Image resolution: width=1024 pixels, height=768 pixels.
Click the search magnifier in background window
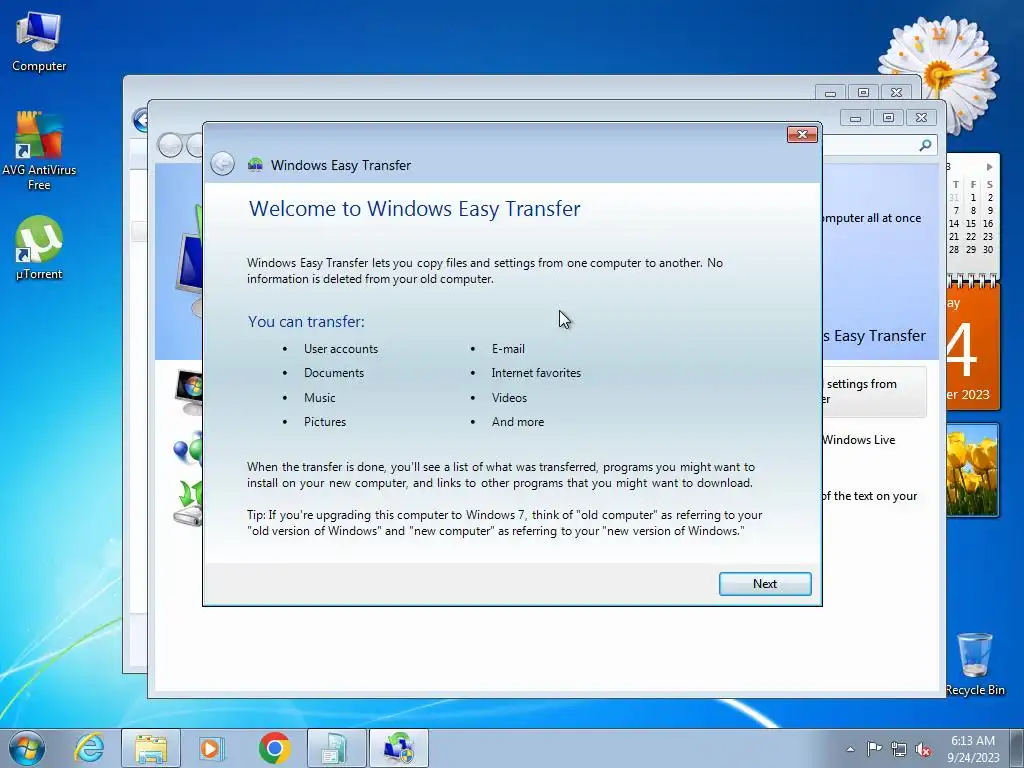click(x=925, y=145)
